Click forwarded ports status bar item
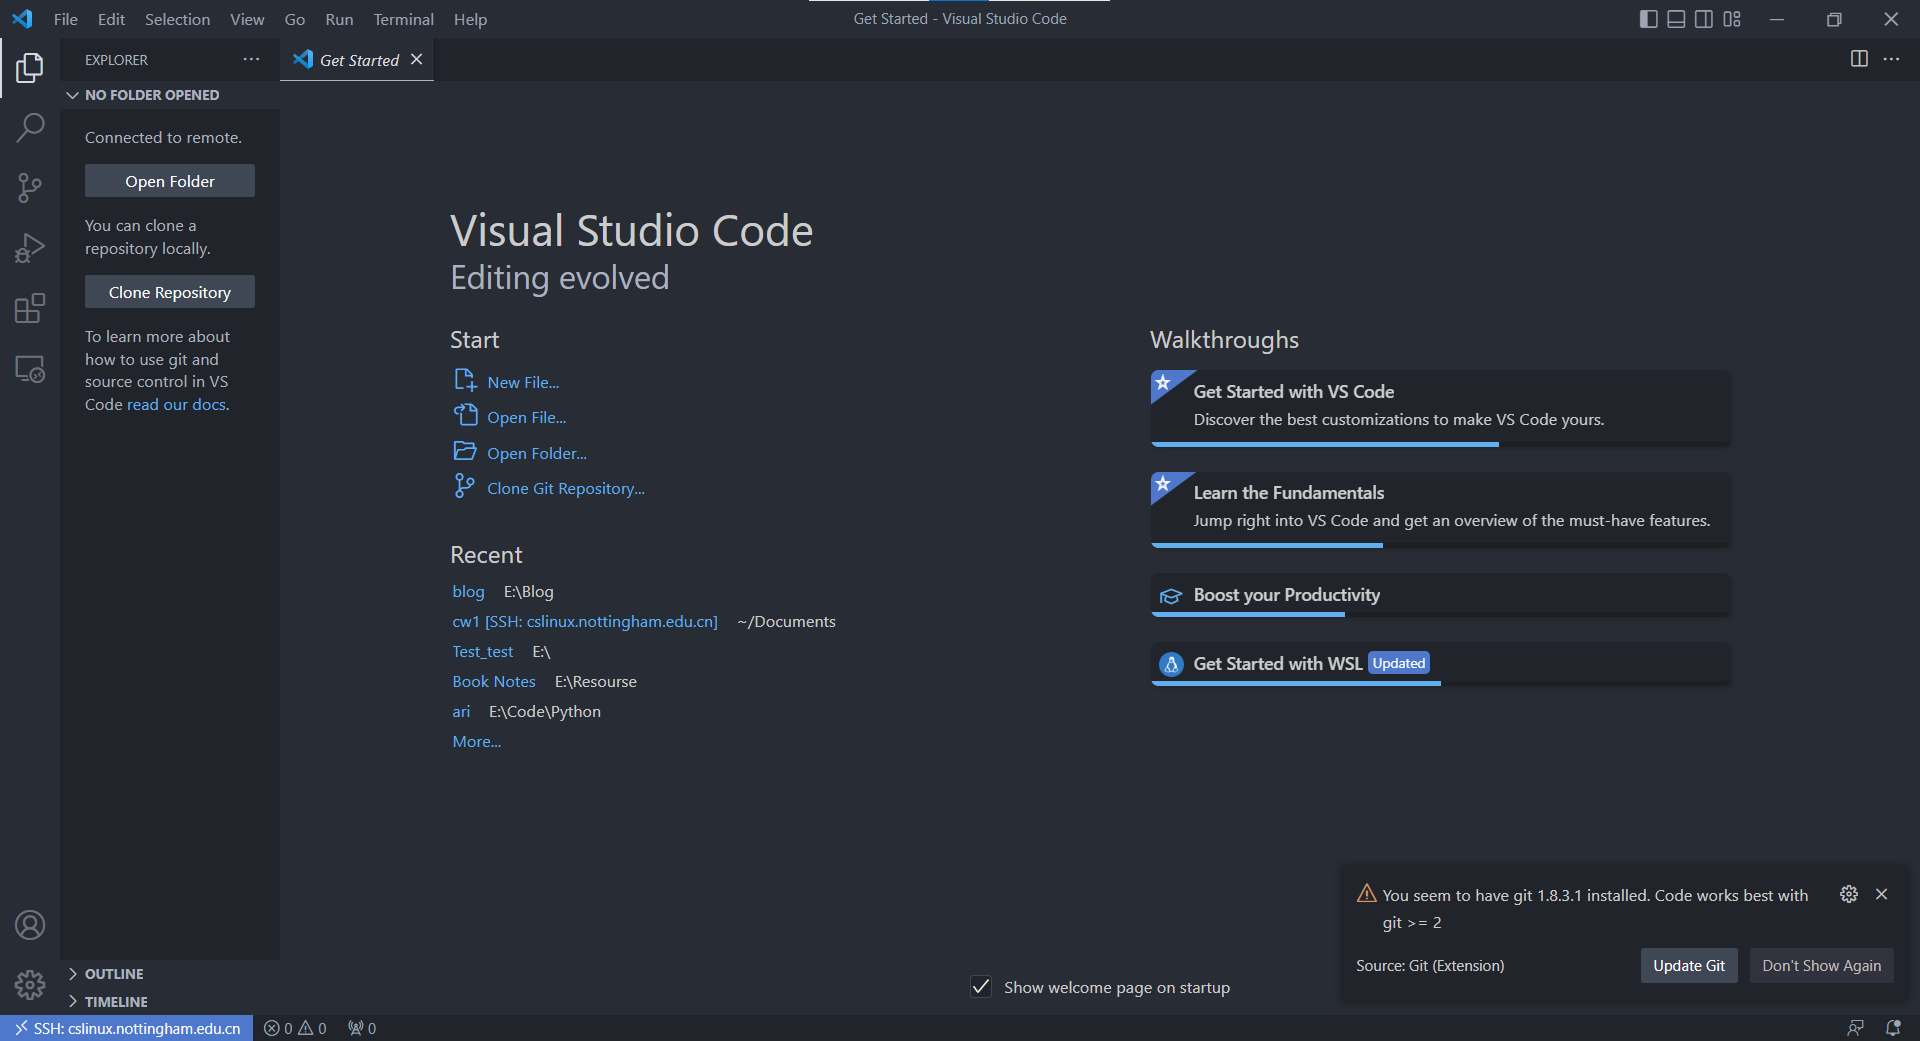This screenshot has width=1920, height=1041. 362,1028
